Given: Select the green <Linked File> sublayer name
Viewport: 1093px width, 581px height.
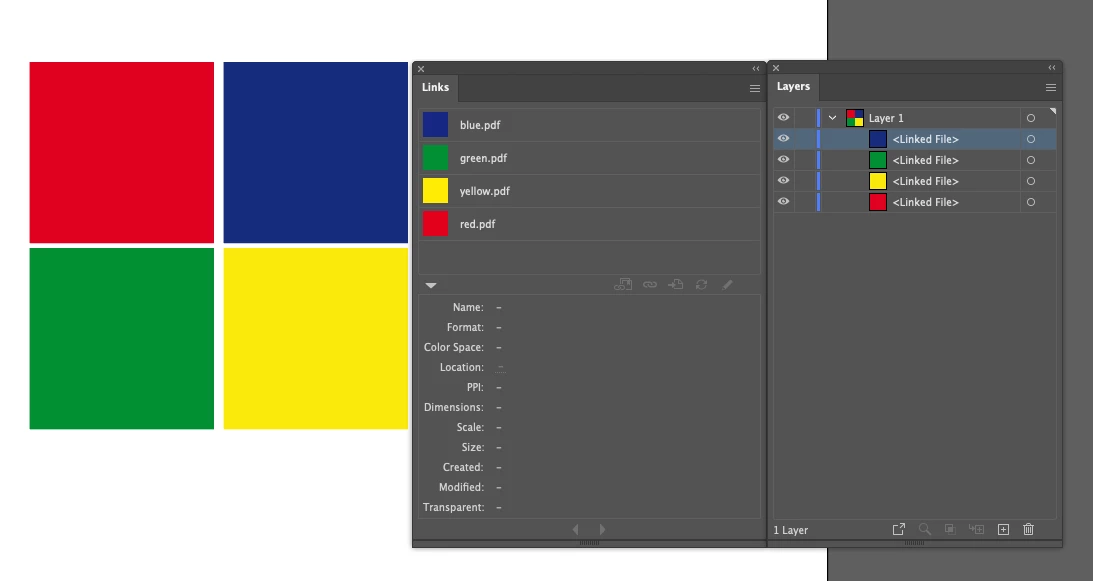Looking at the screenshot, I should click(926, 160).
